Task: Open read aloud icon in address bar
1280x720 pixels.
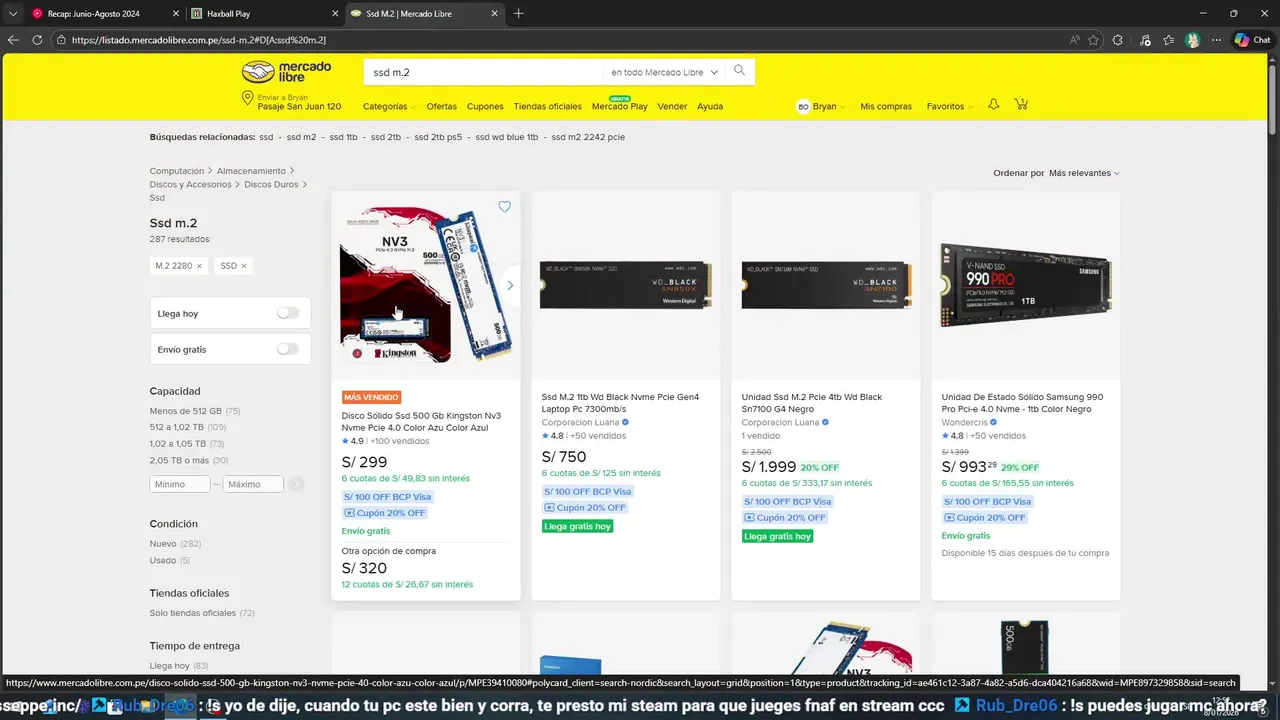Action: [x=1074, y=40]
